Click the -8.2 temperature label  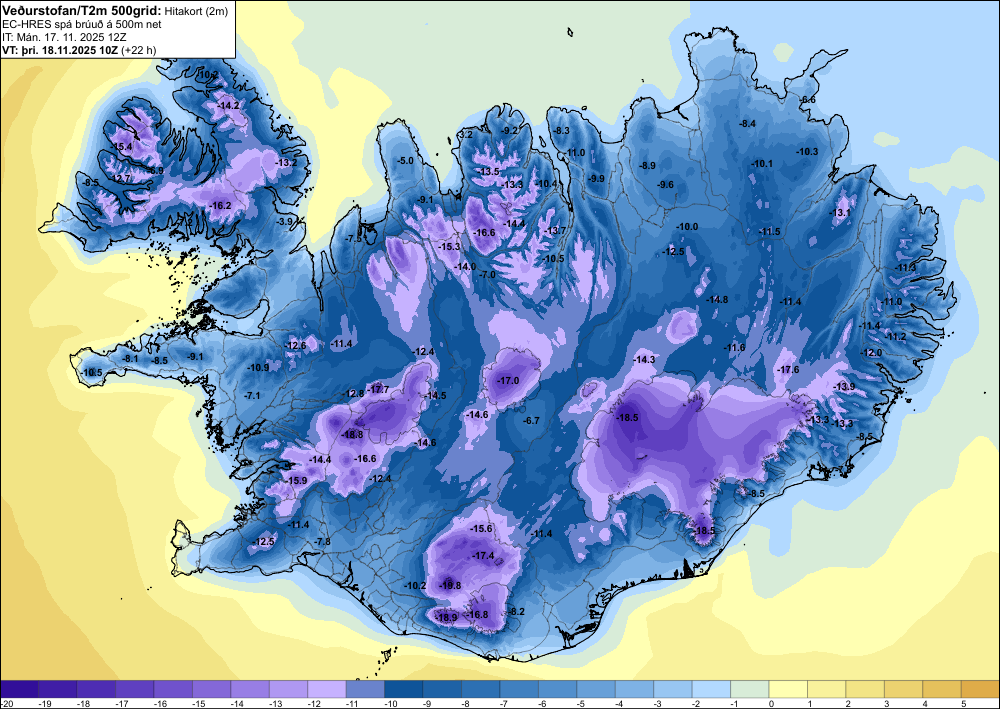pos(515,611)
